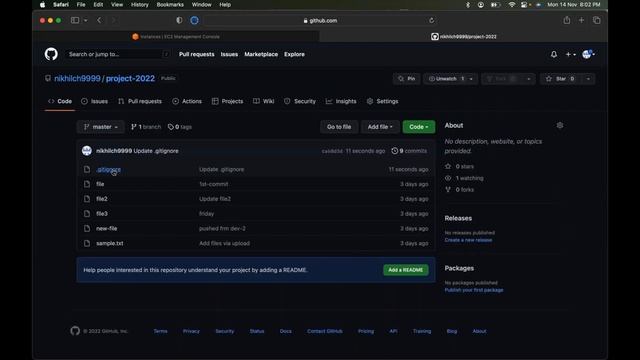Expand the Unwatch dropdown arrow
640x360 pixels.
point(471,79)
